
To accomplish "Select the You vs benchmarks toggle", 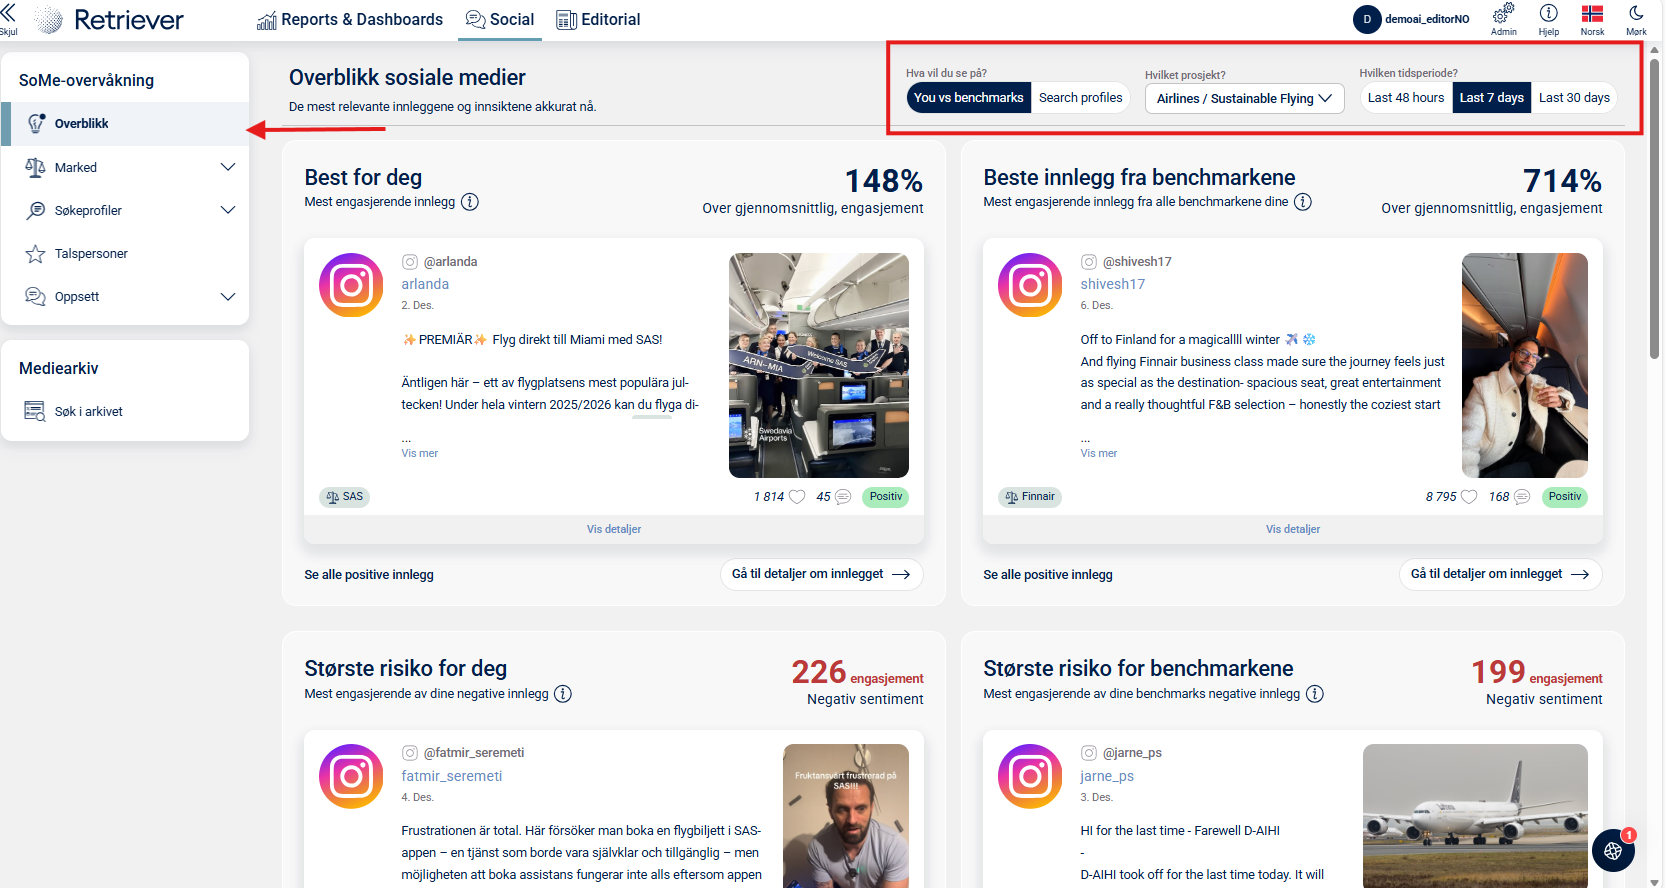I will (x=968, y=98).
